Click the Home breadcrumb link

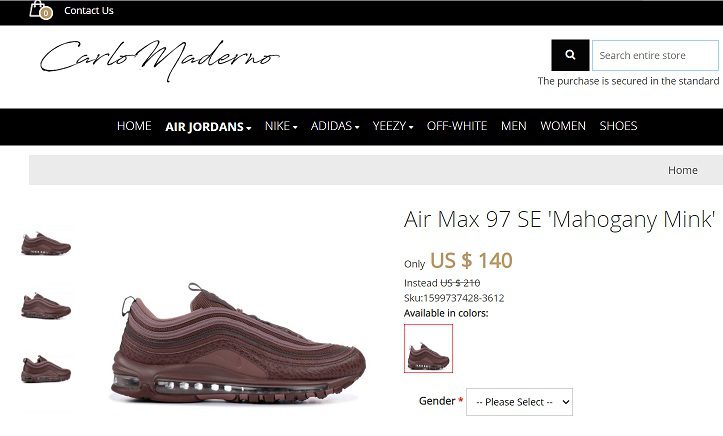(x=682, y=170)
